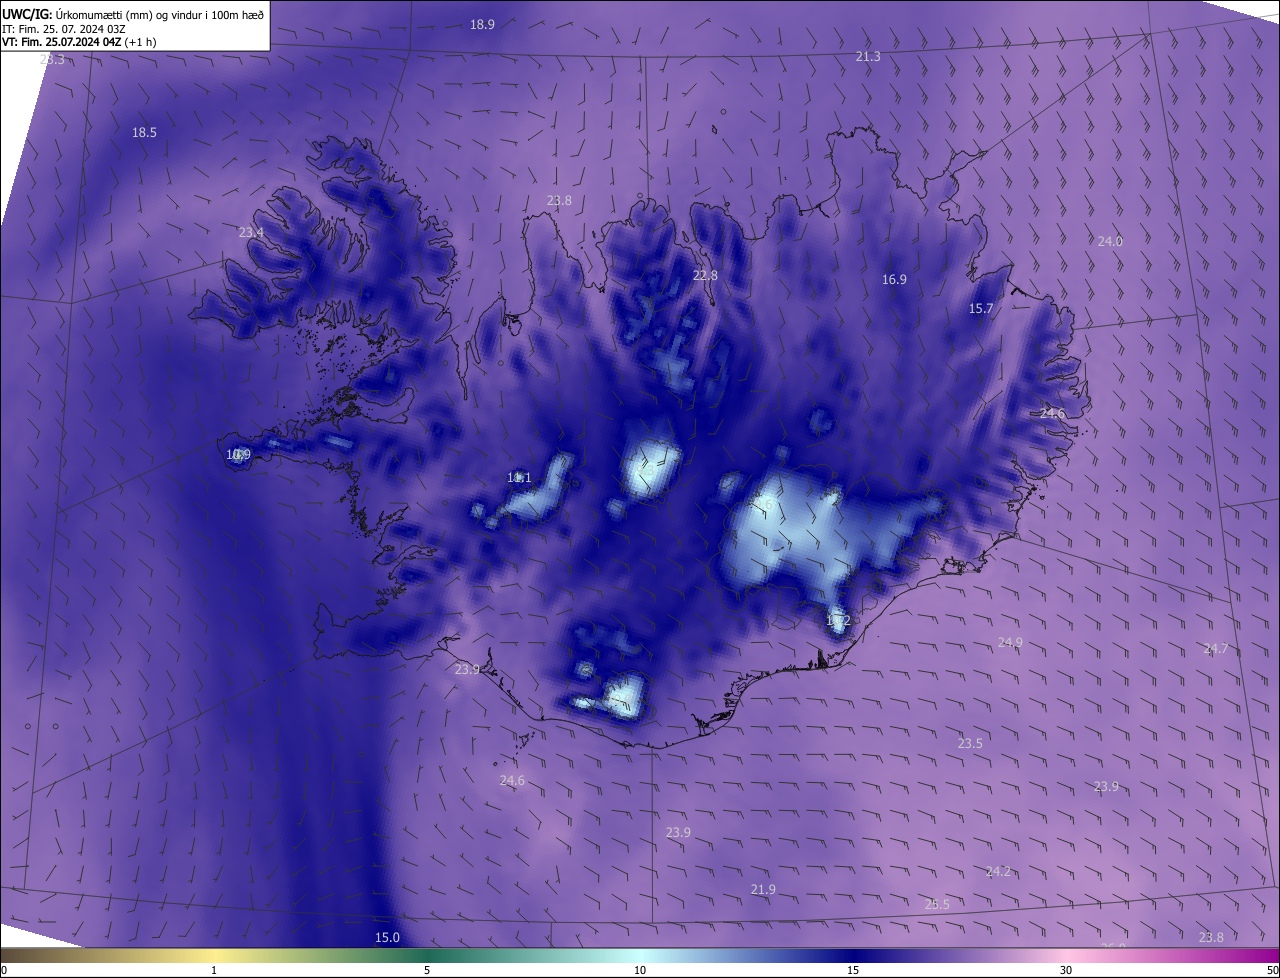This screenshot has height=978, width=1280.
Task: Click the 23.4 value over the Westfjords
Action: (251, 232)
